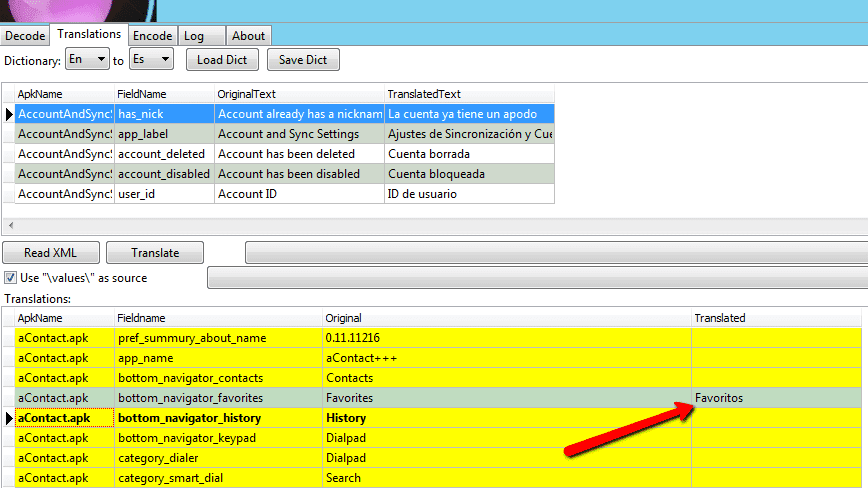Click the 'History' original cell
Image resolution: width=868 pixels, height=488 pixels.
507,418
